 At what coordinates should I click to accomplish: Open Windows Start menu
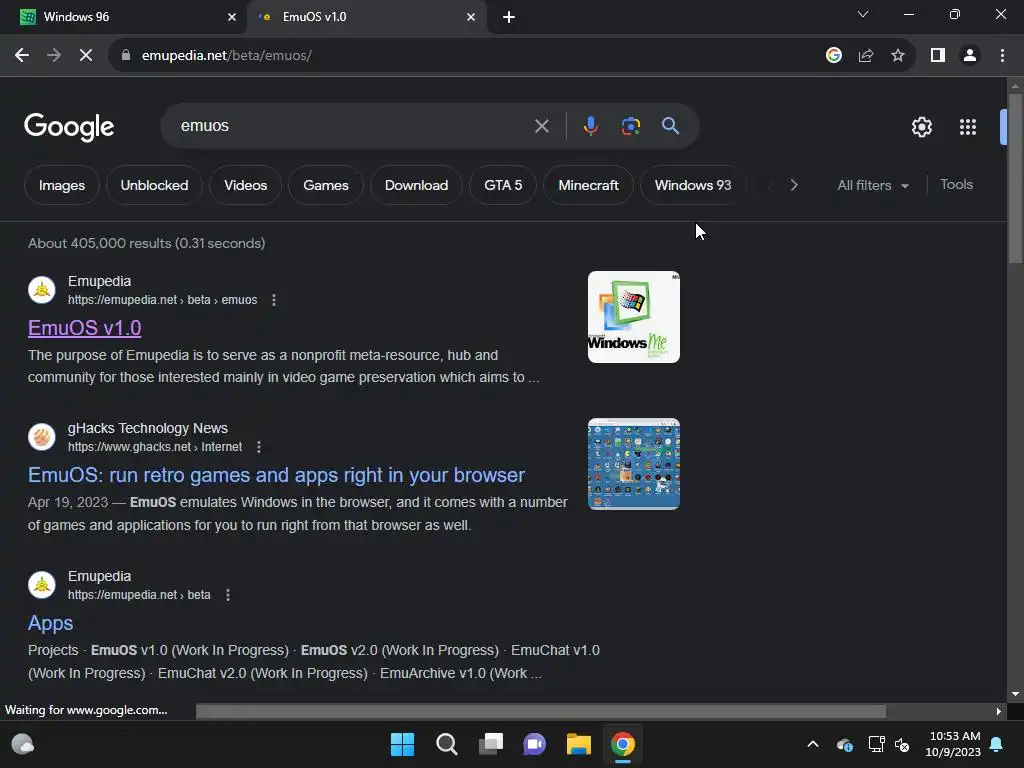coord(402,744)
